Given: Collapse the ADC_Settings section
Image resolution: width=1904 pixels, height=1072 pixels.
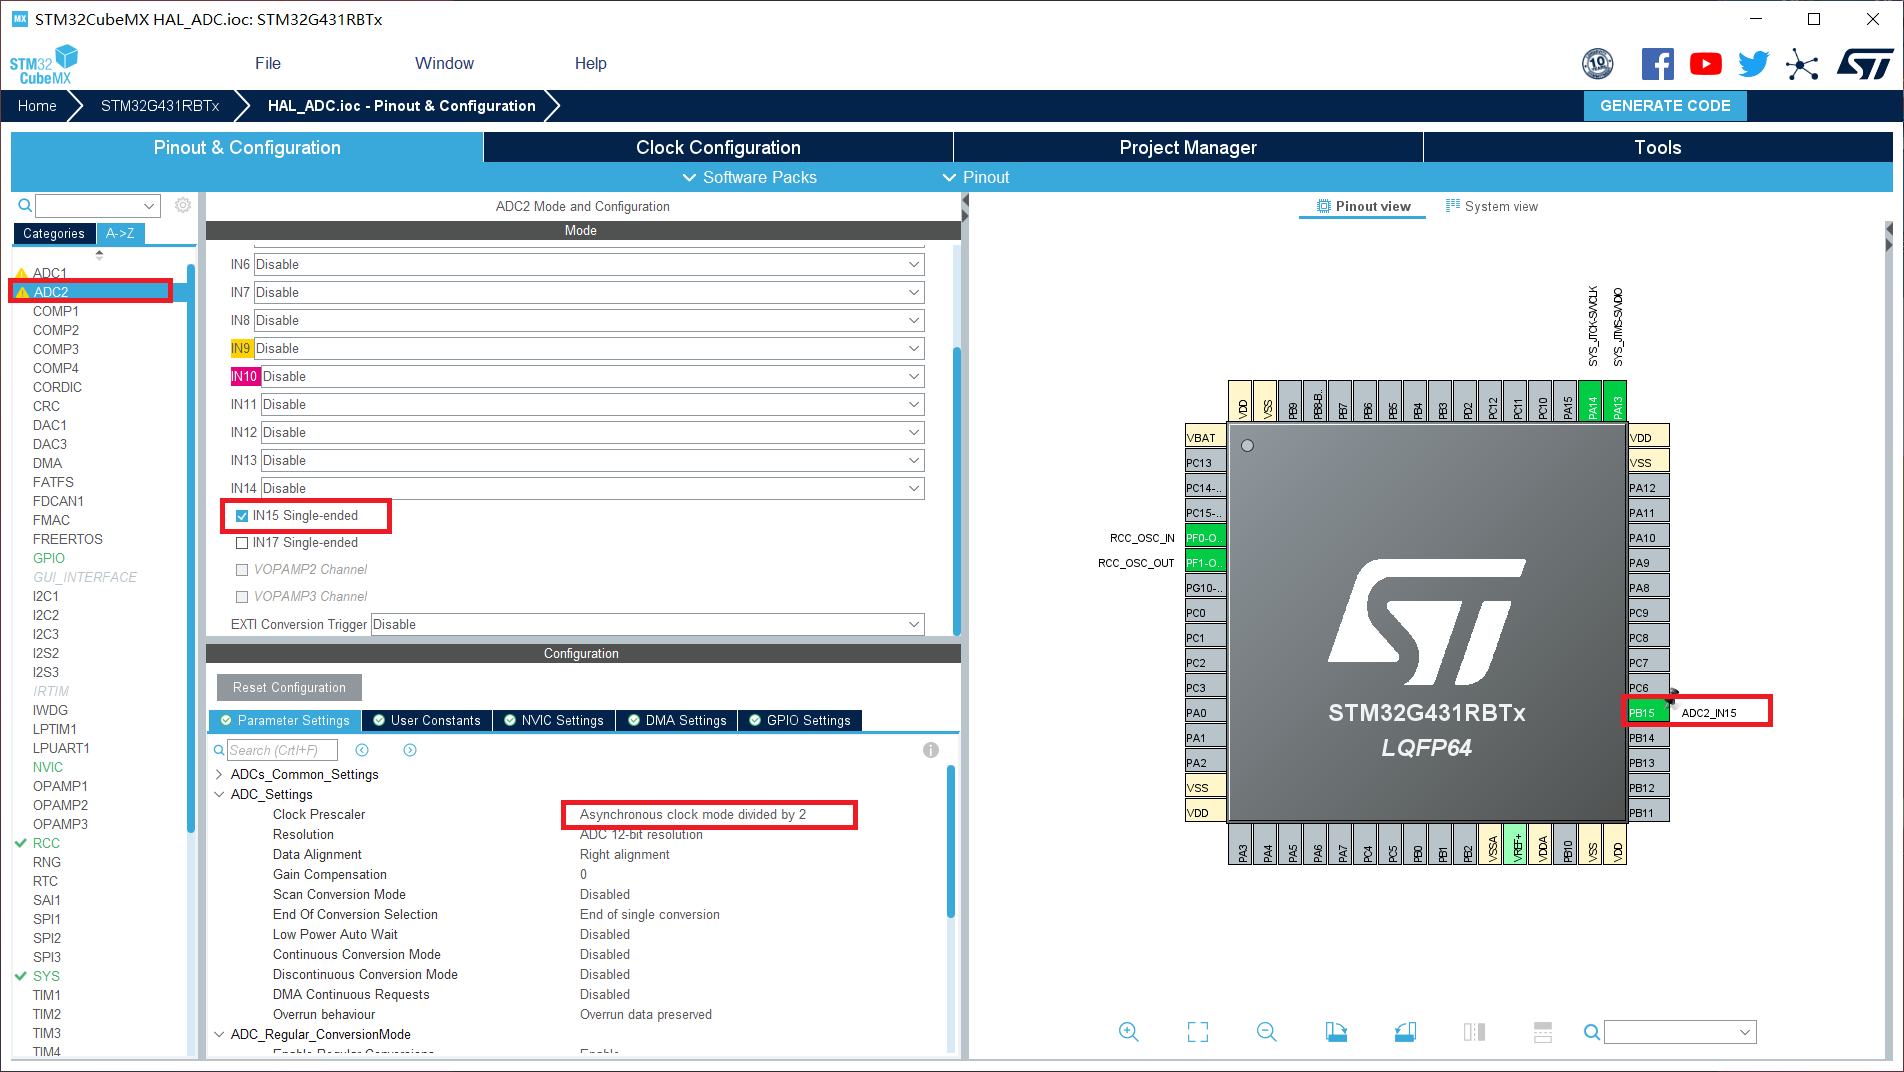Looking at the screenshot, I should (219, 794).
